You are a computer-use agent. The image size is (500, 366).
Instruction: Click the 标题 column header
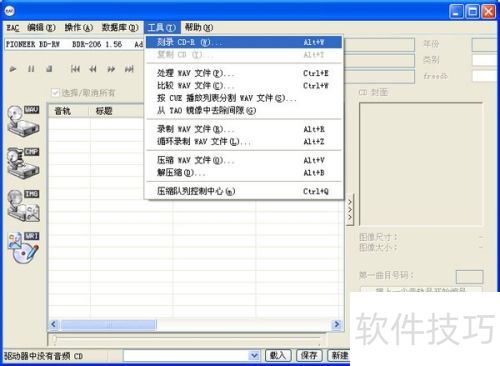tap(117, 111)
